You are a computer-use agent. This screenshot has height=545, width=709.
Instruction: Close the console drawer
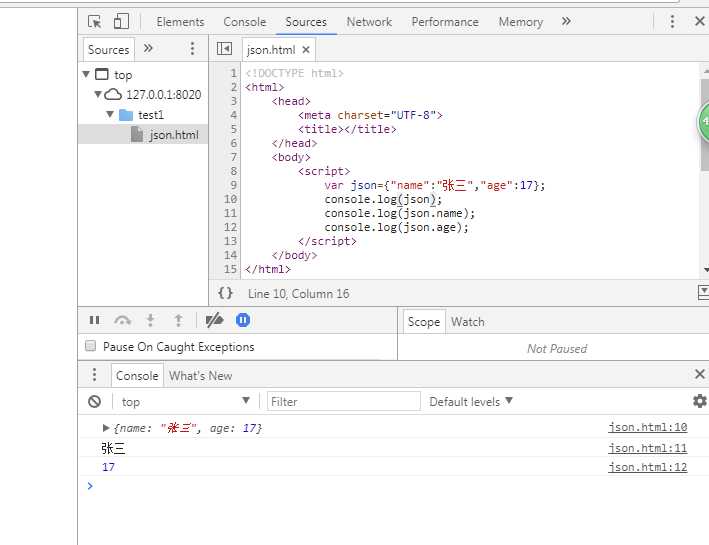[700, 374]
